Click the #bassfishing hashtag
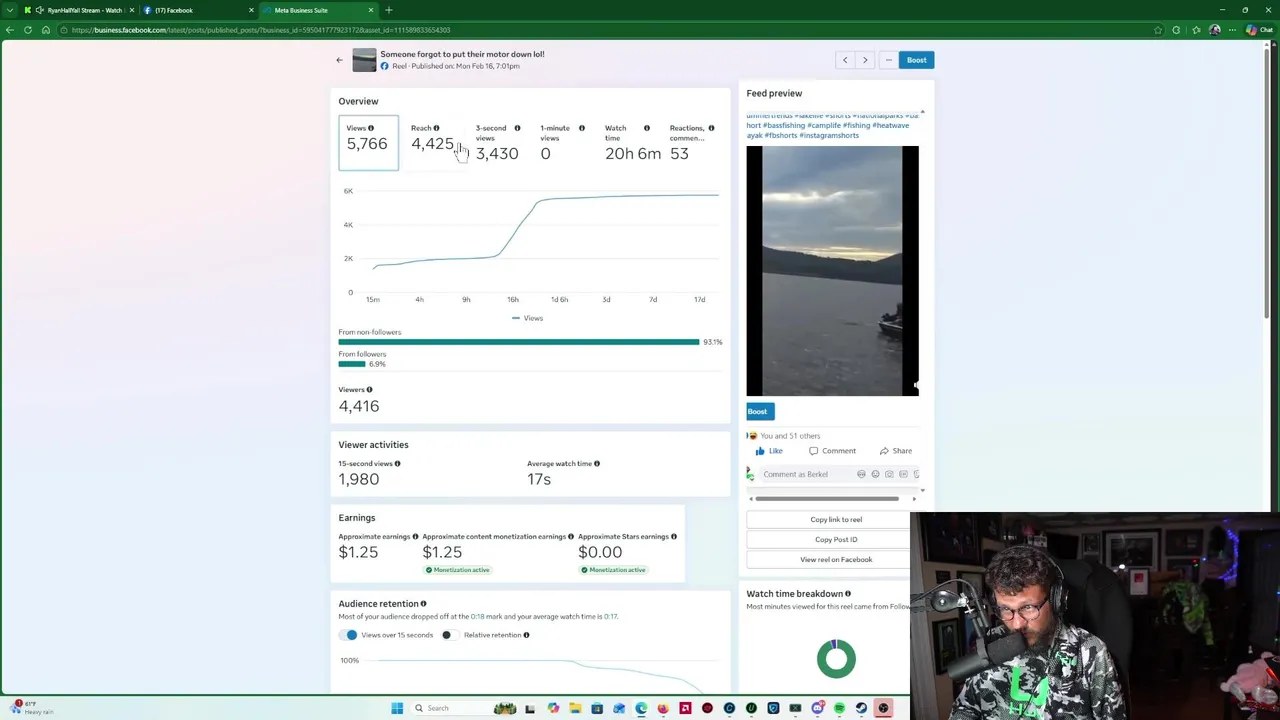The height and width of the screenshot is (720, 1280). point(784,126)
